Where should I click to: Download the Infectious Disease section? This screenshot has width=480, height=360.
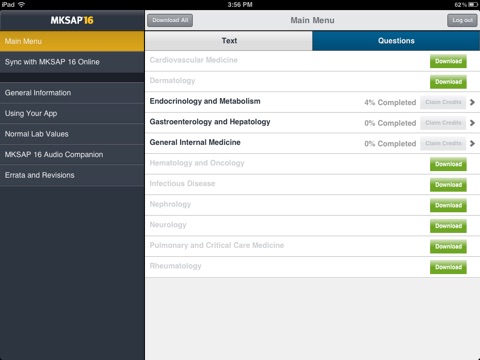coord(448,185)
